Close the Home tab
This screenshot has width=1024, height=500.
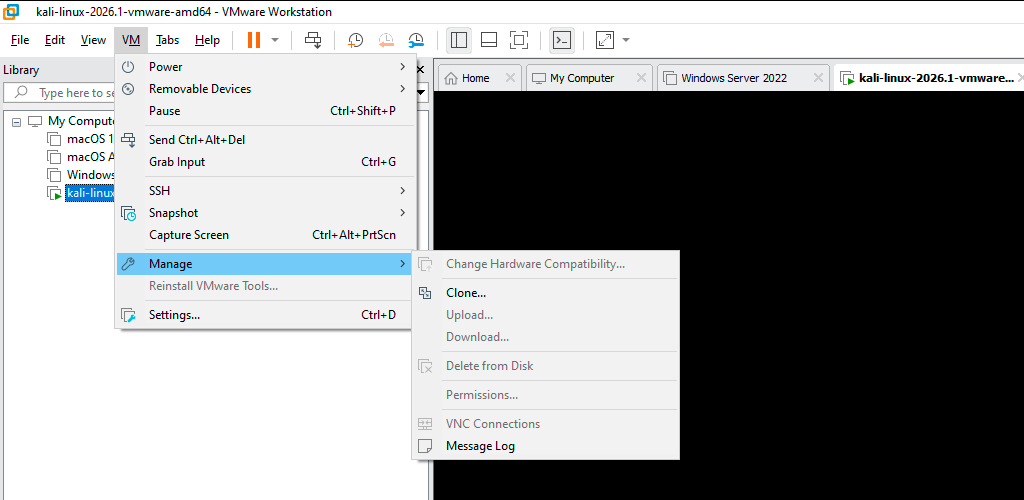point(510,78)
